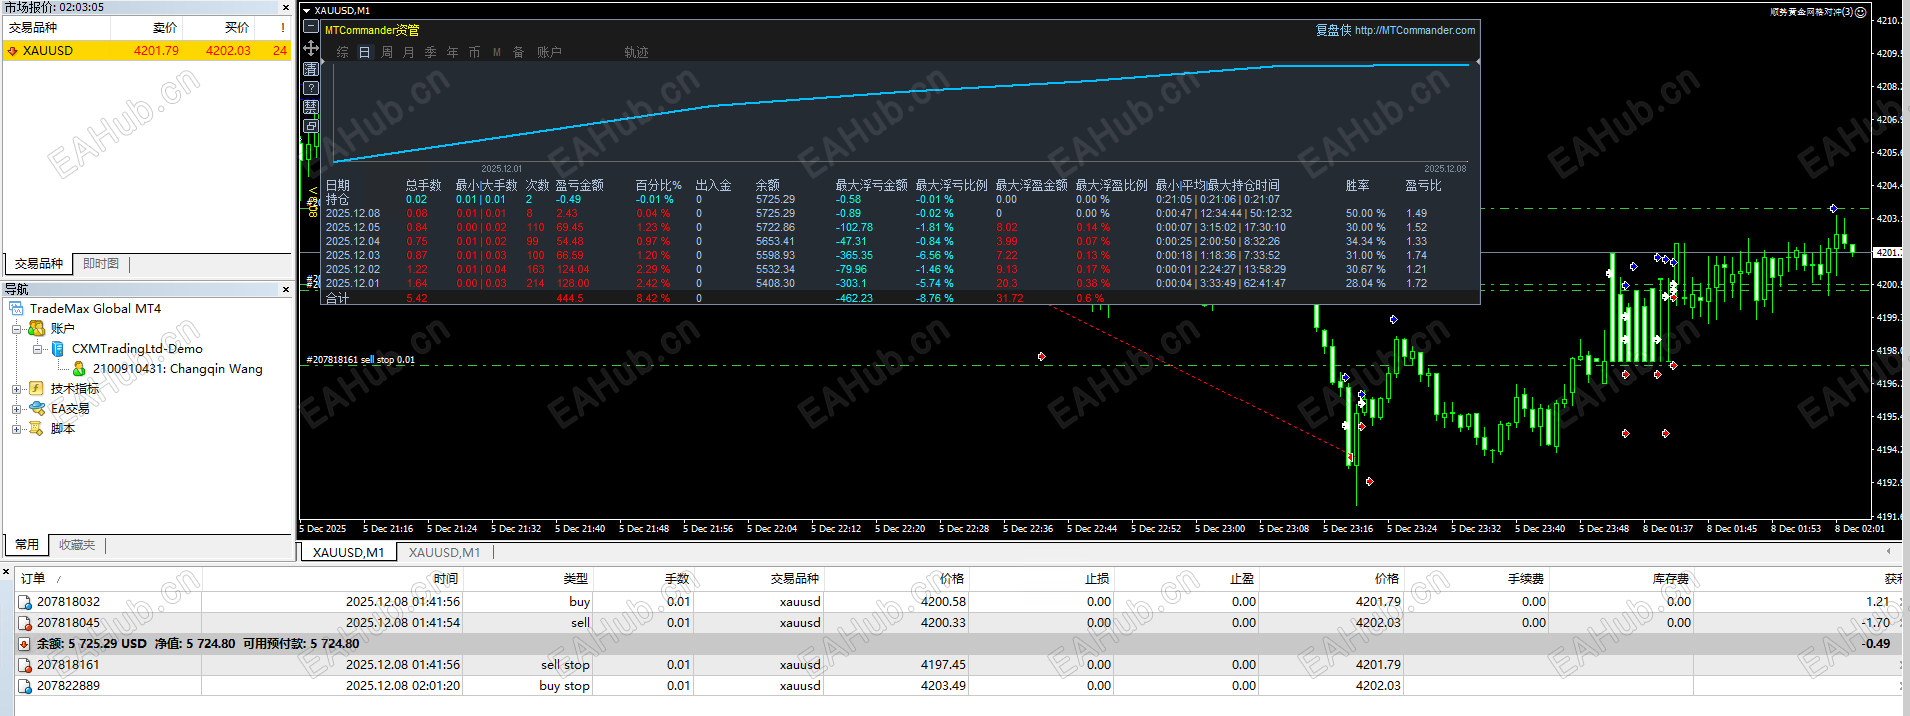Switch to 交易品种 tab in market watch
This screenshot has height=716, width=1910.
39,264
